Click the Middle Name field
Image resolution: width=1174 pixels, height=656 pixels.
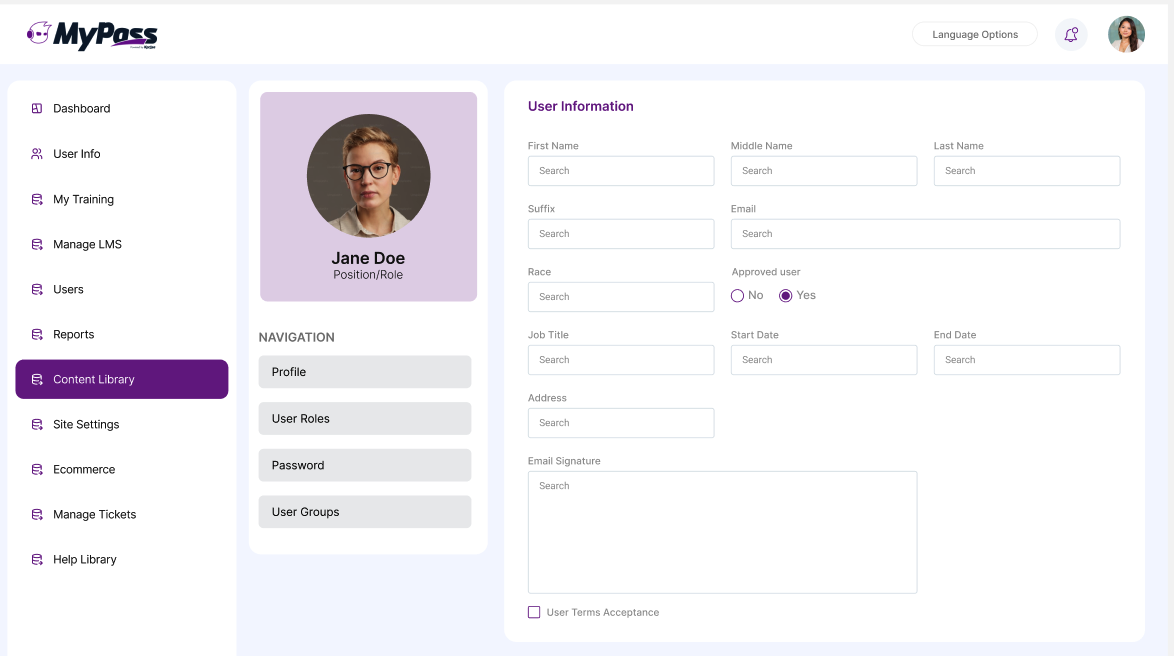tap(824, 171)
